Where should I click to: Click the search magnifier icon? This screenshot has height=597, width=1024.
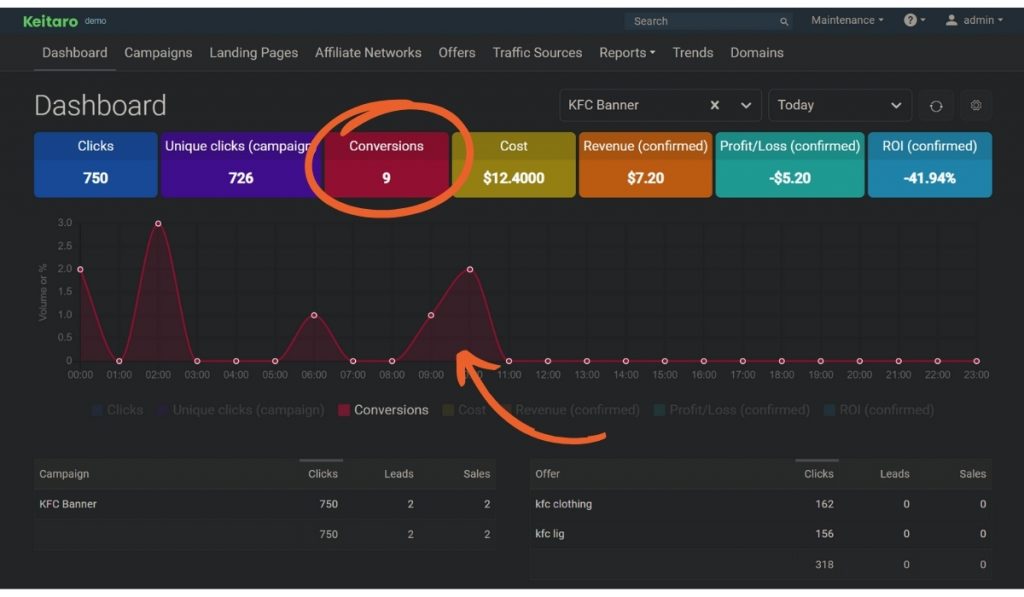pos(784,21)
